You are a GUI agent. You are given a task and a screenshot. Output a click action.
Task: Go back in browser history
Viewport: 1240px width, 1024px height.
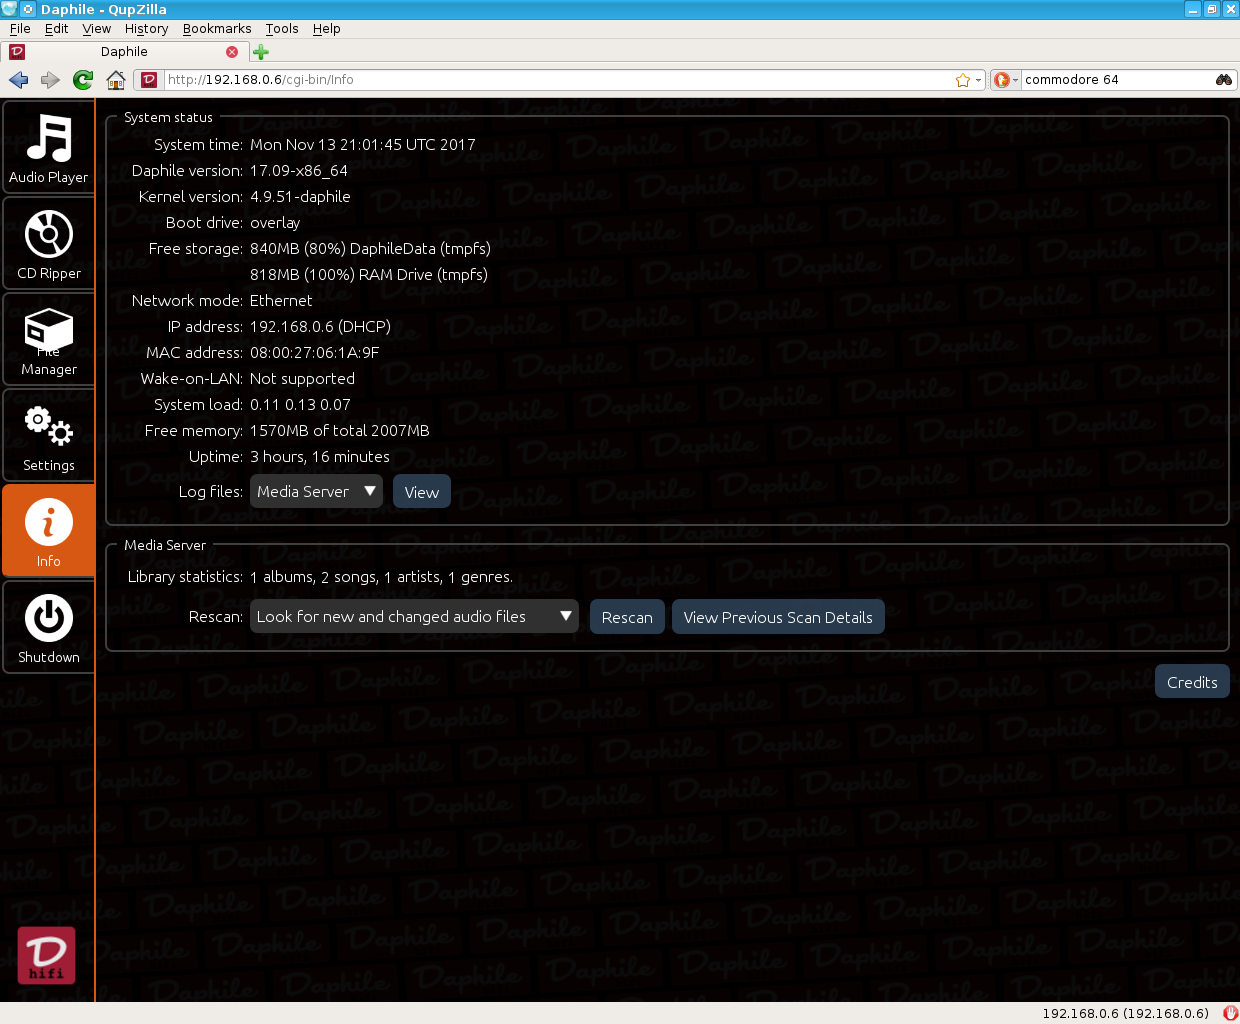[x=18, y=80]
